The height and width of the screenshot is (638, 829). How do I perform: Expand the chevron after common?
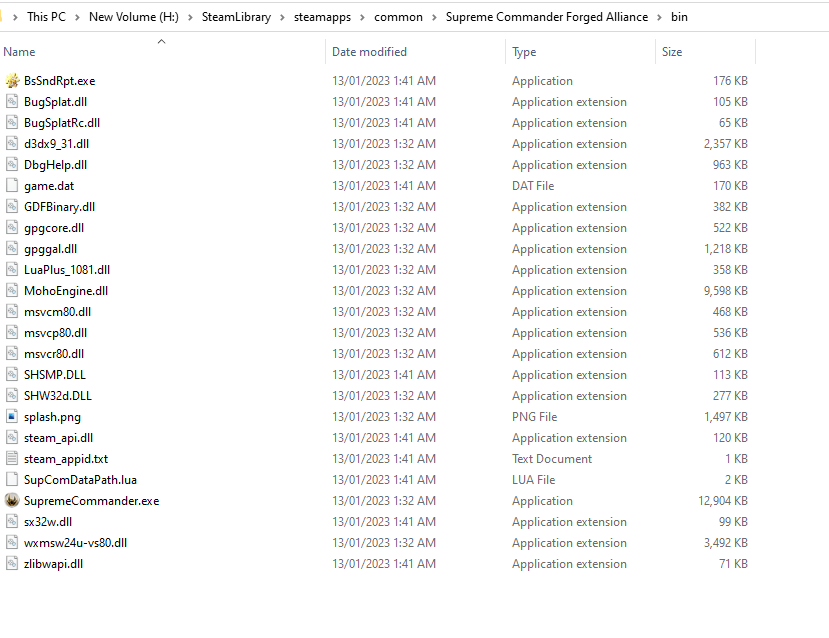(x=434, y=17)
